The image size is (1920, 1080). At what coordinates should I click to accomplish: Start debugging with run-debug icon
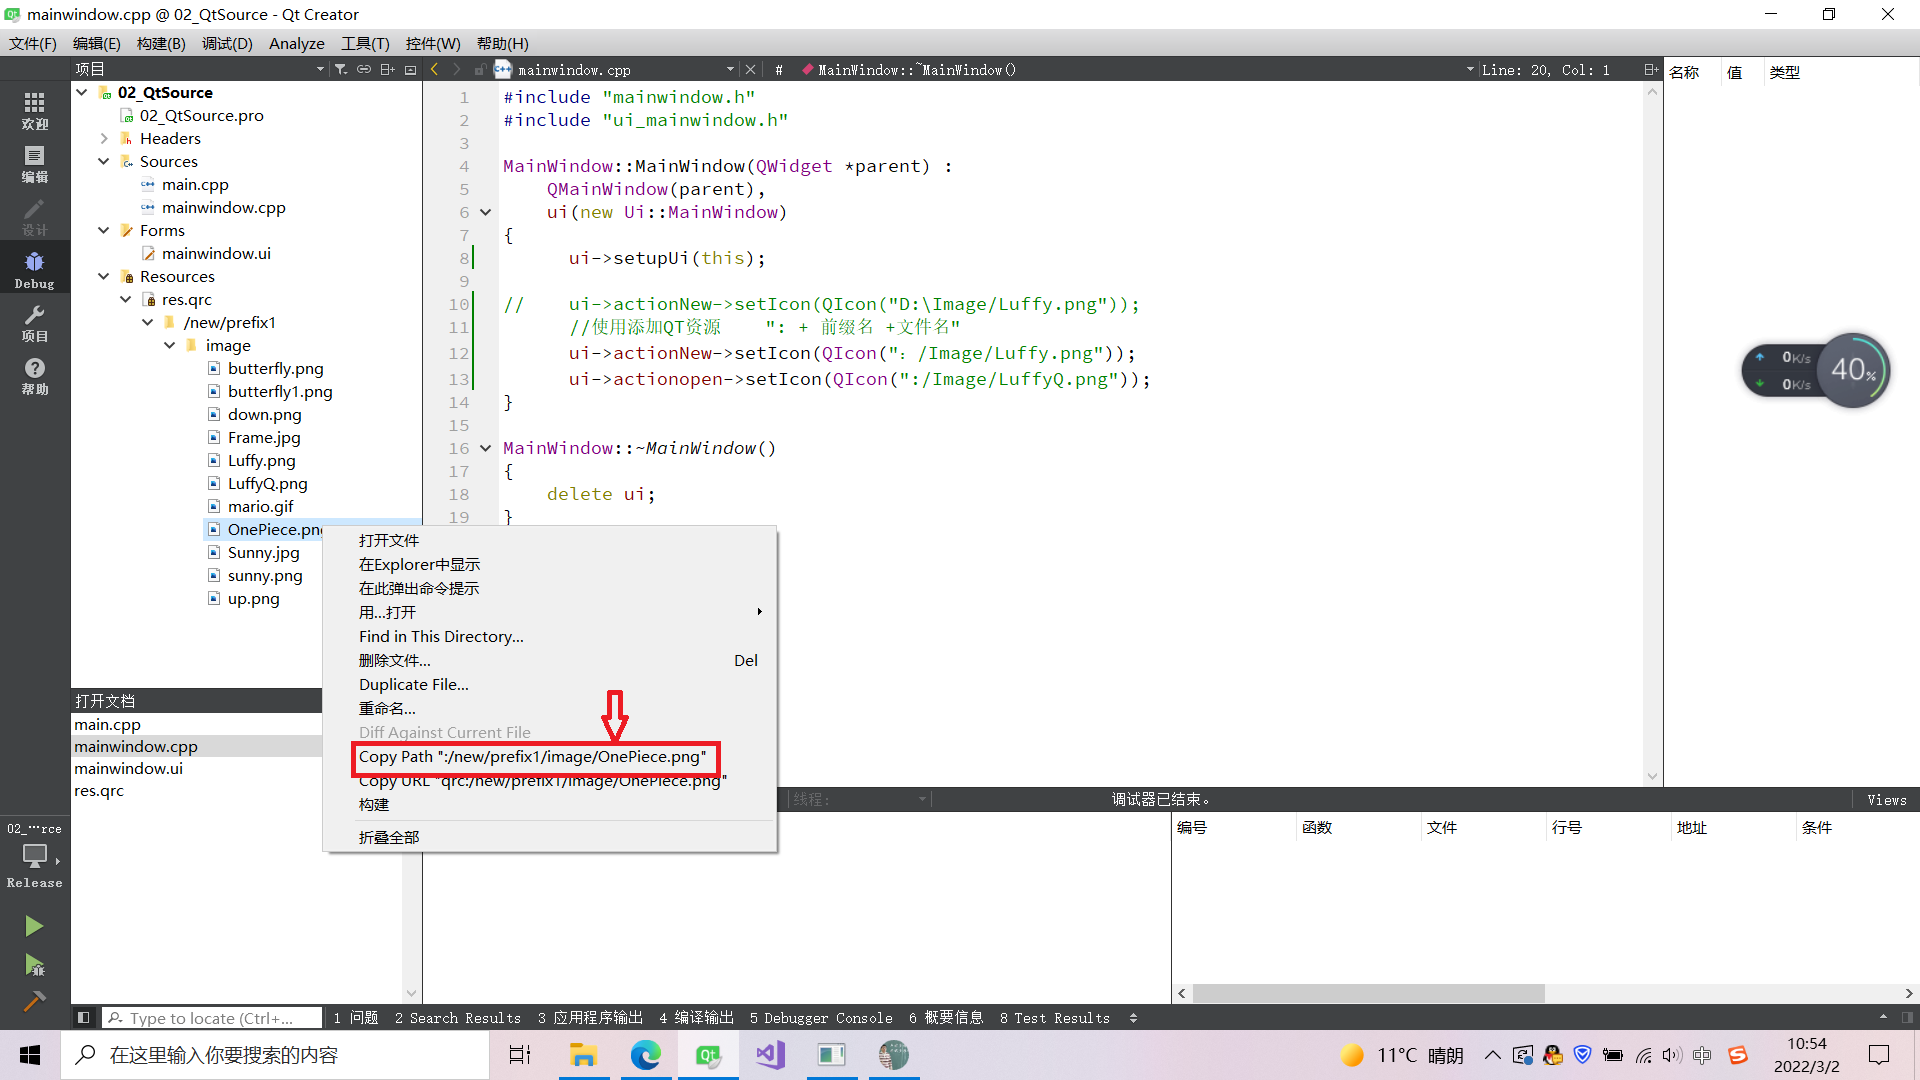coord(34,965)
